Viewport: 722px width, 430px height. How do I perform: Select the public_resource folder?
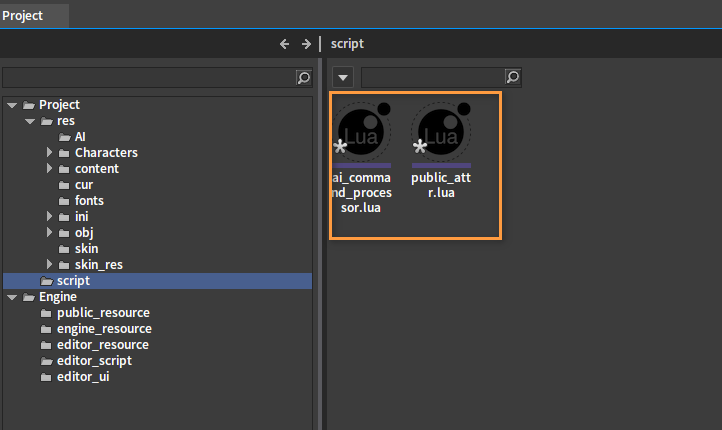(103, 313)
